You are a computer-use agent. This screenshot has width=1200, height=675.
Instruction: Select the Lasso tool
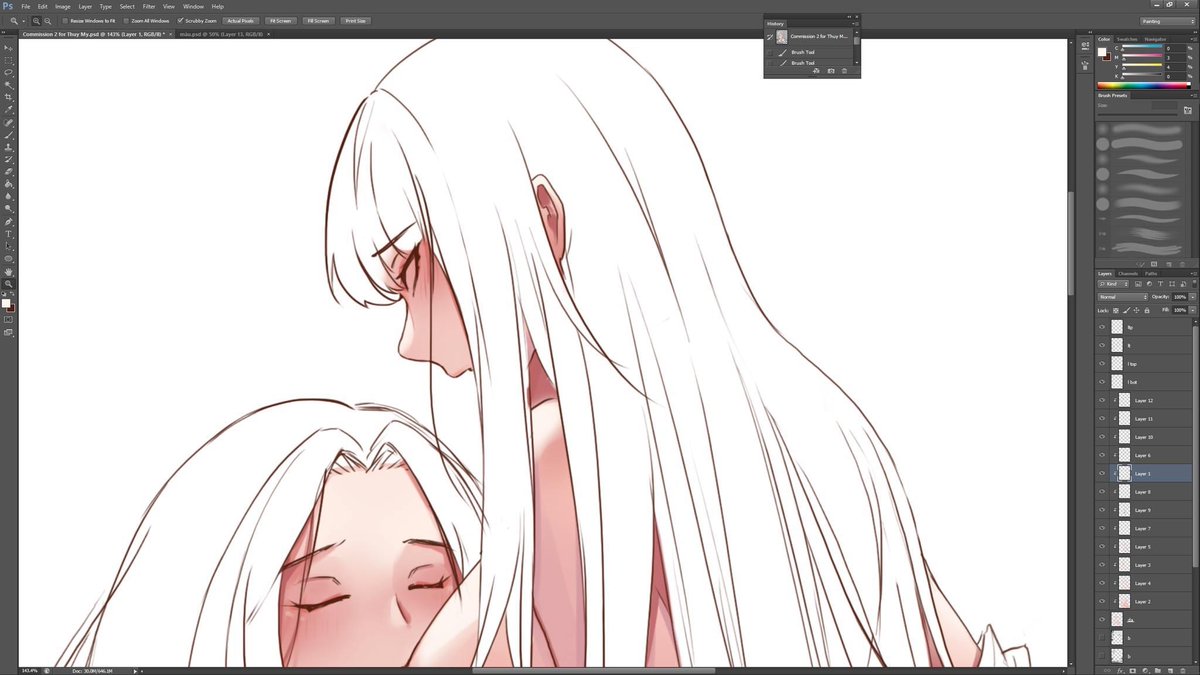click(x=9, y=72)
